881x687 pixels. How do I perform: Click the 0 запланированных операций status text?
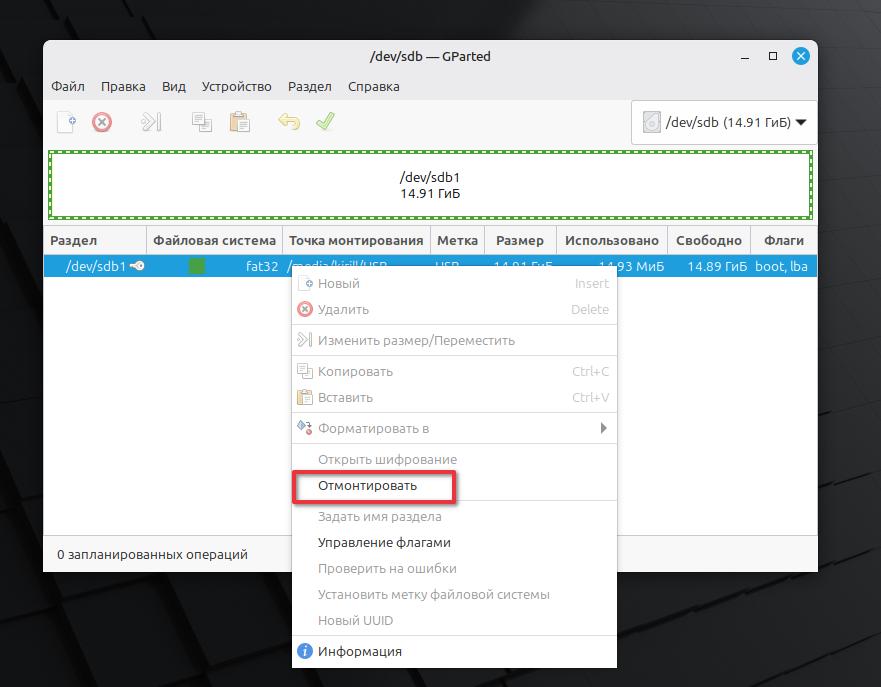[x=152, y=554]
